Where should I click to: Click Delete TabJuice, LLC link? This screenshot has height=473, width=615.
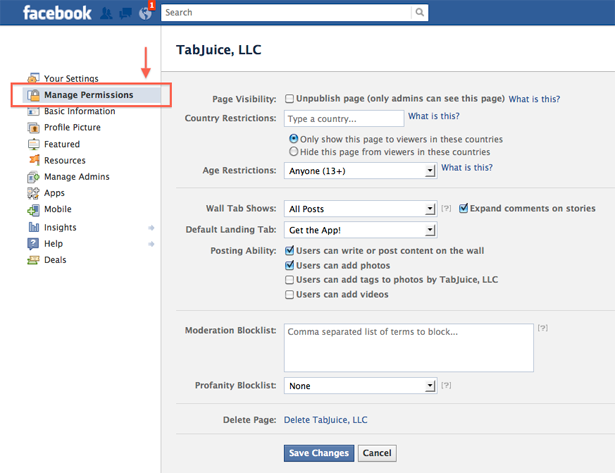coord(326,420)
